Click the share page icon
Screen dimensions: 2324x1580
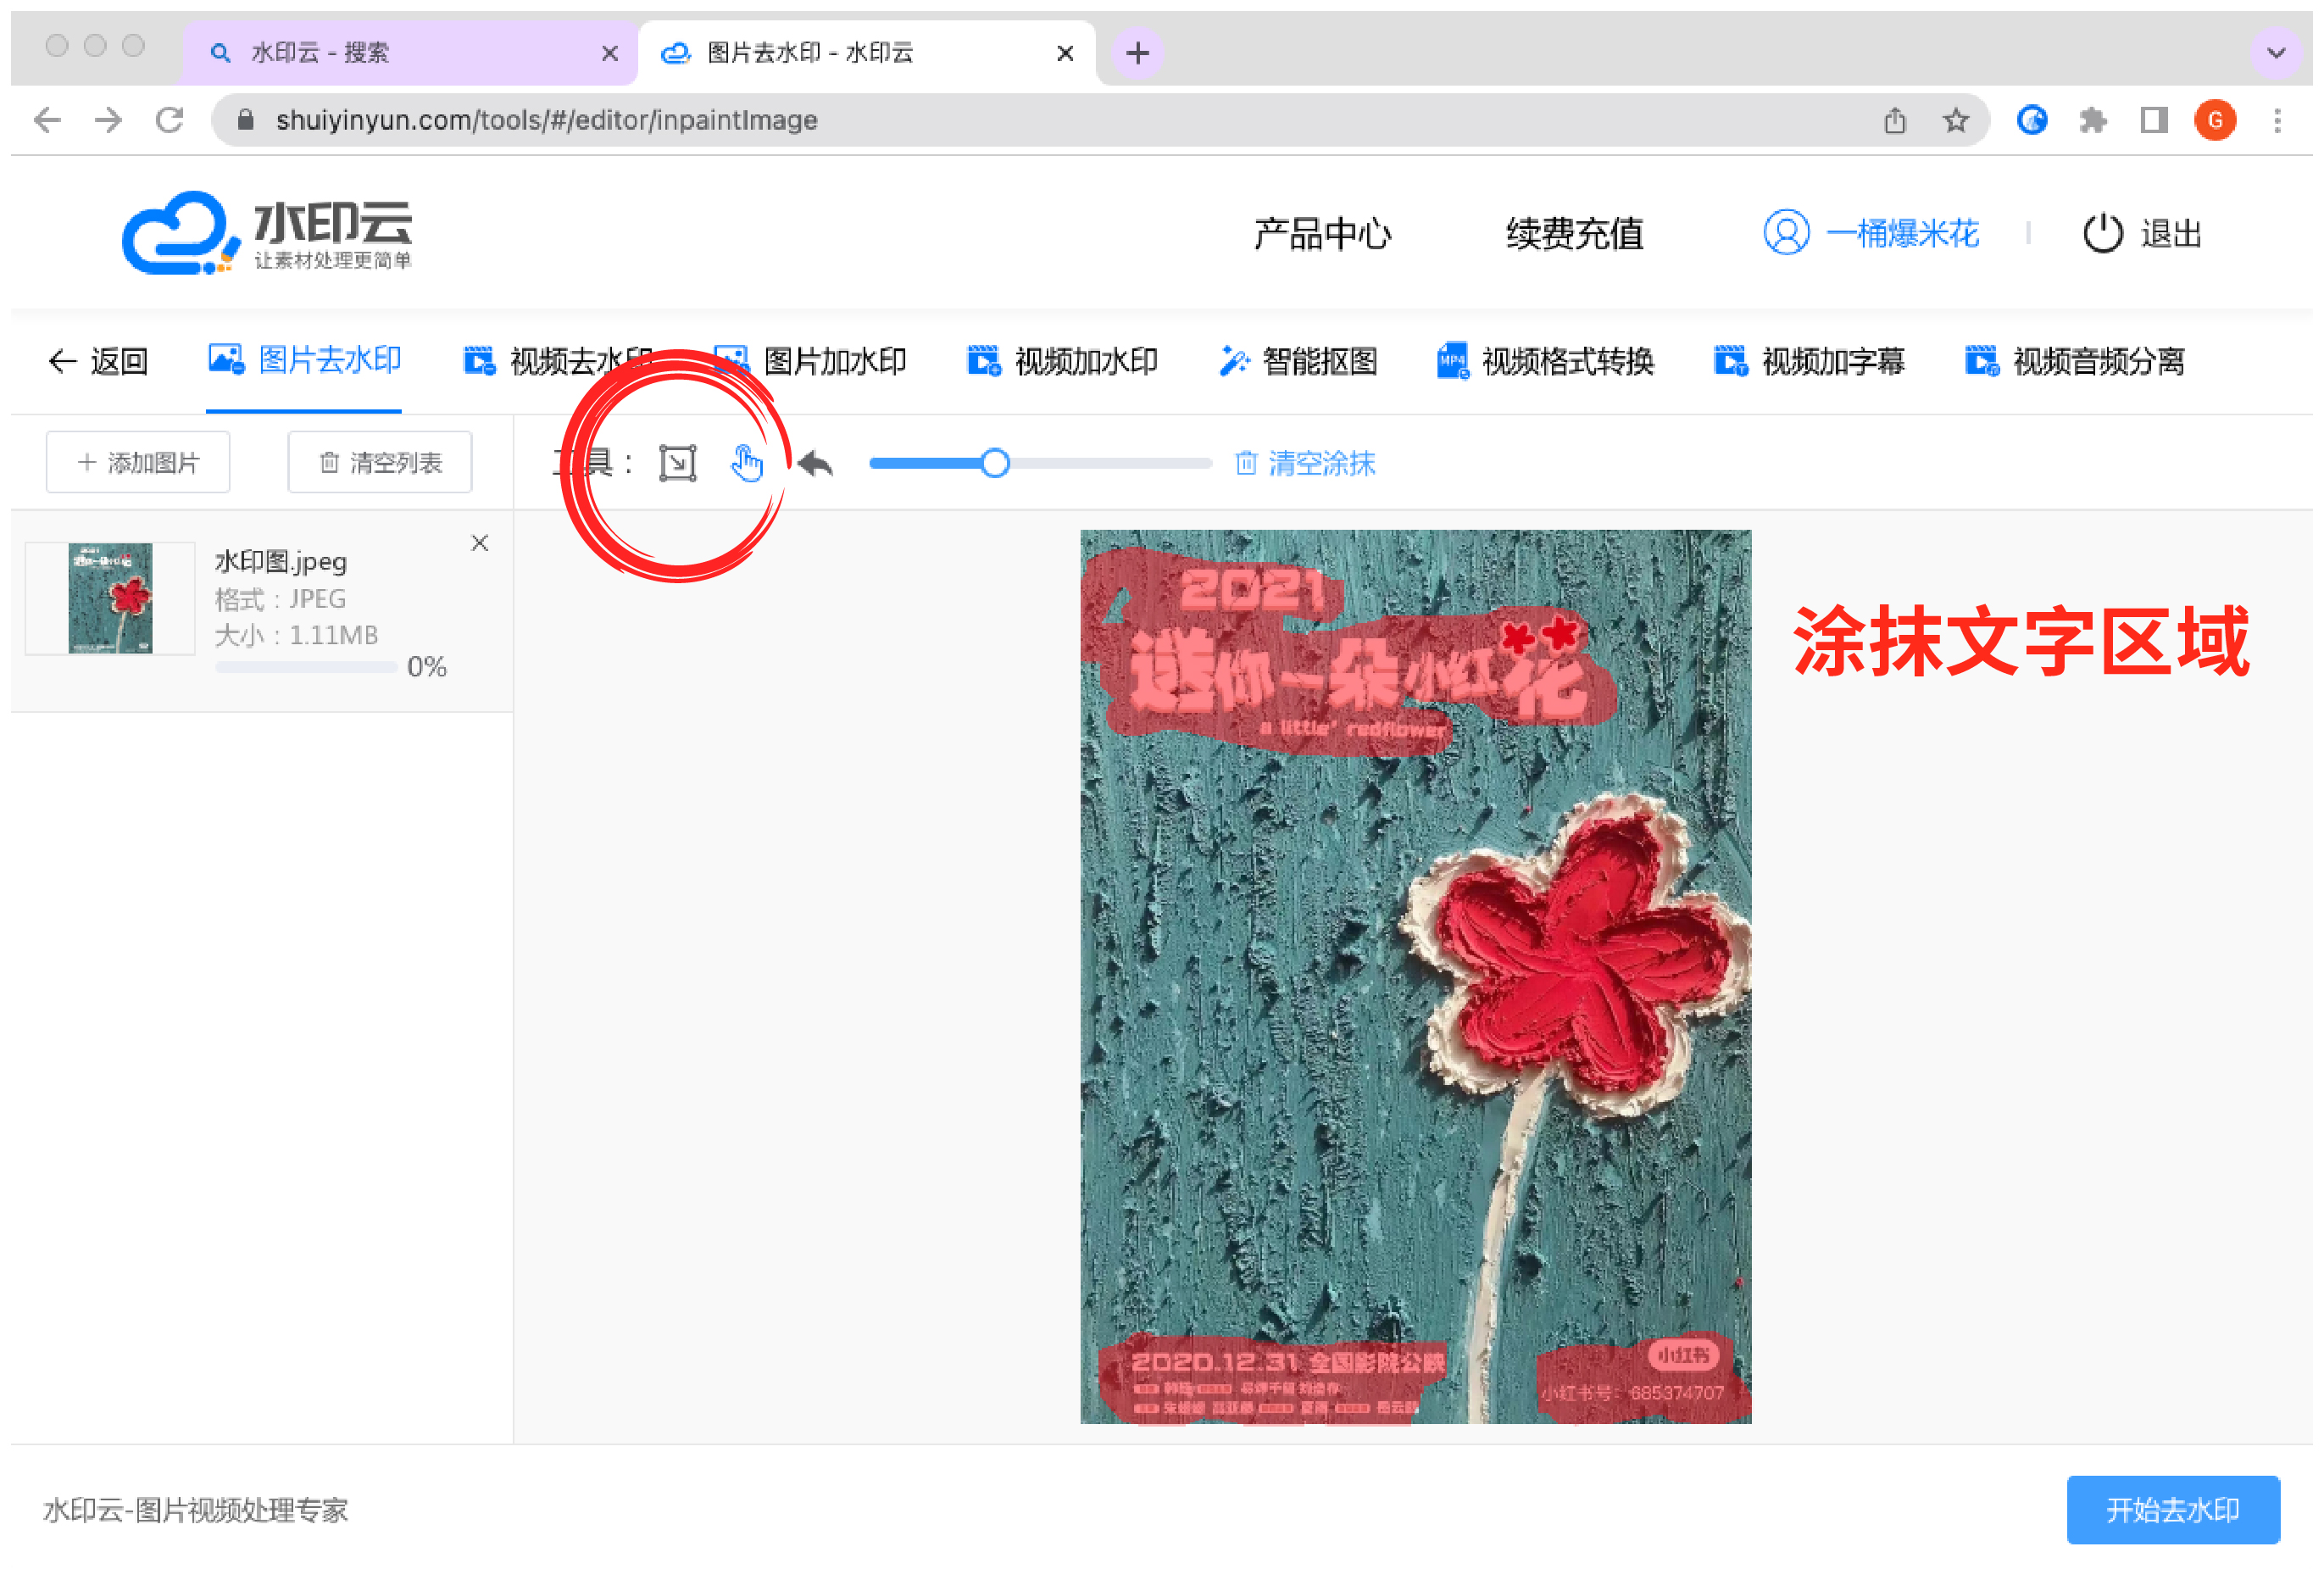pos(1895,121)
